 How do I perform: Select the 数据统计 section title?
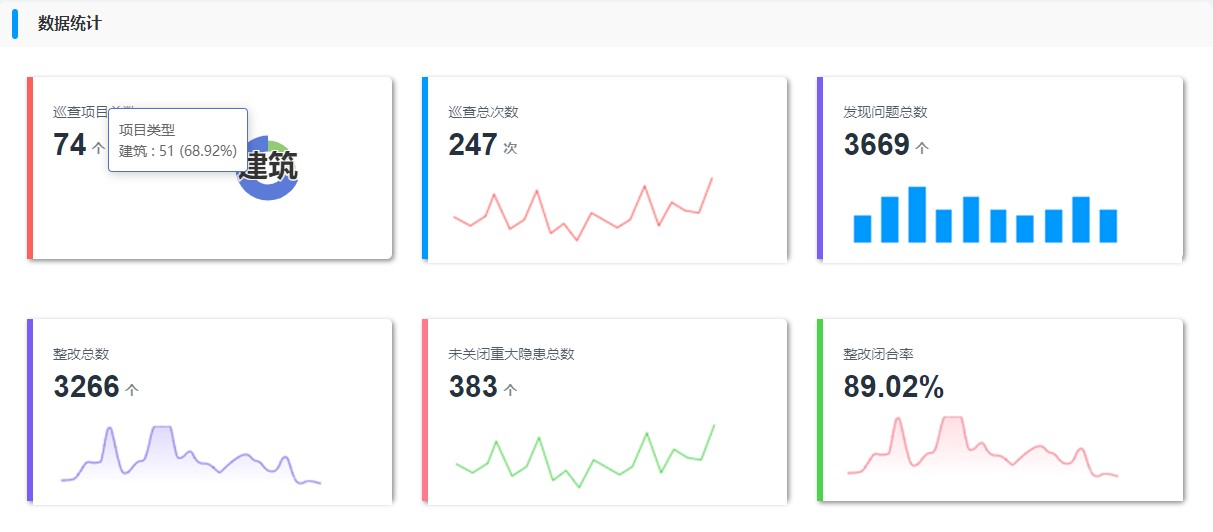69,24
